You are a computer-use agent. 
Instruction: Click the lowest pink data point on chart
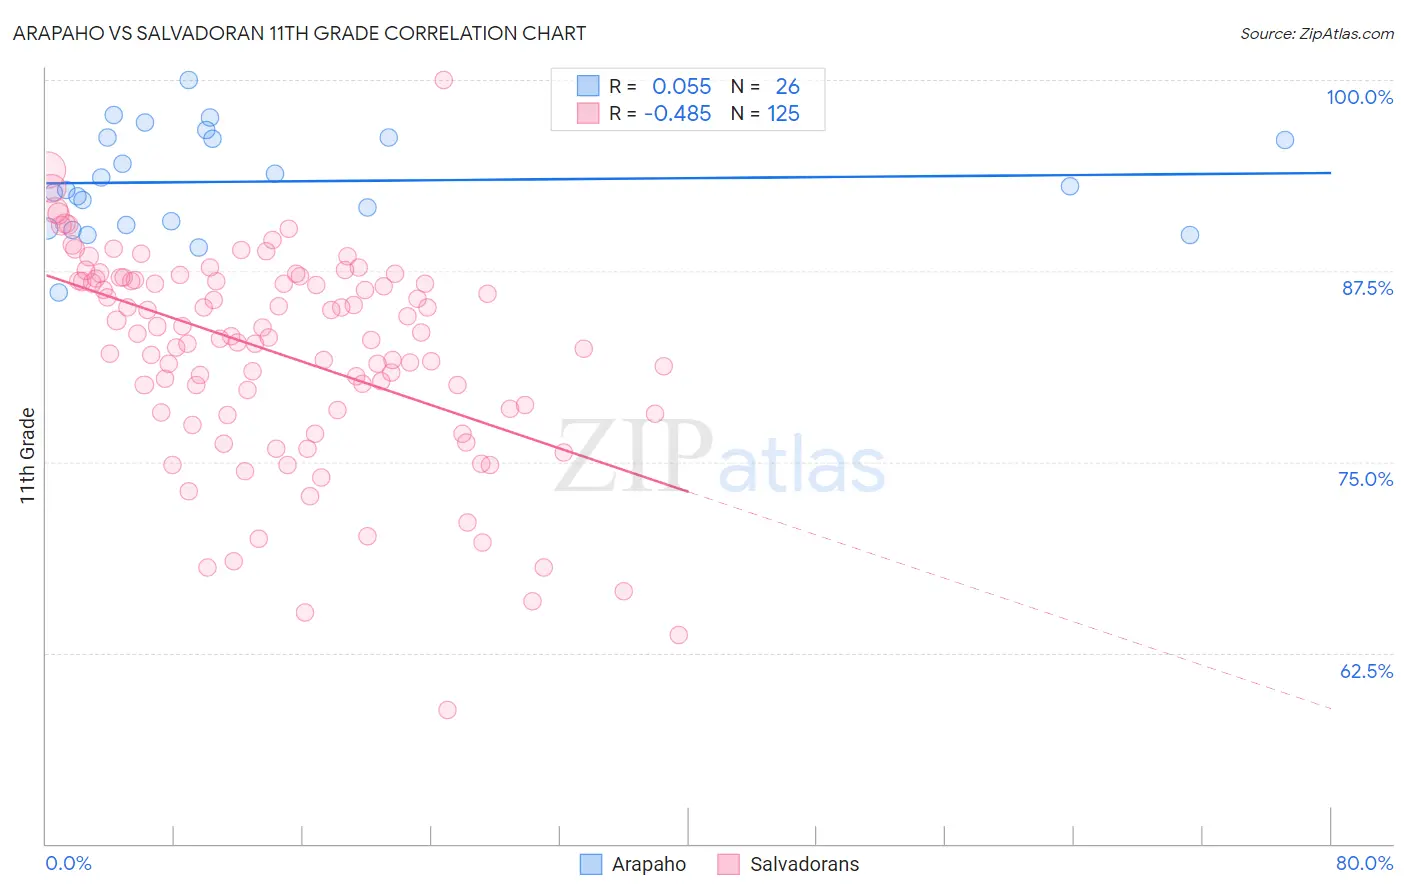[447, 710]
